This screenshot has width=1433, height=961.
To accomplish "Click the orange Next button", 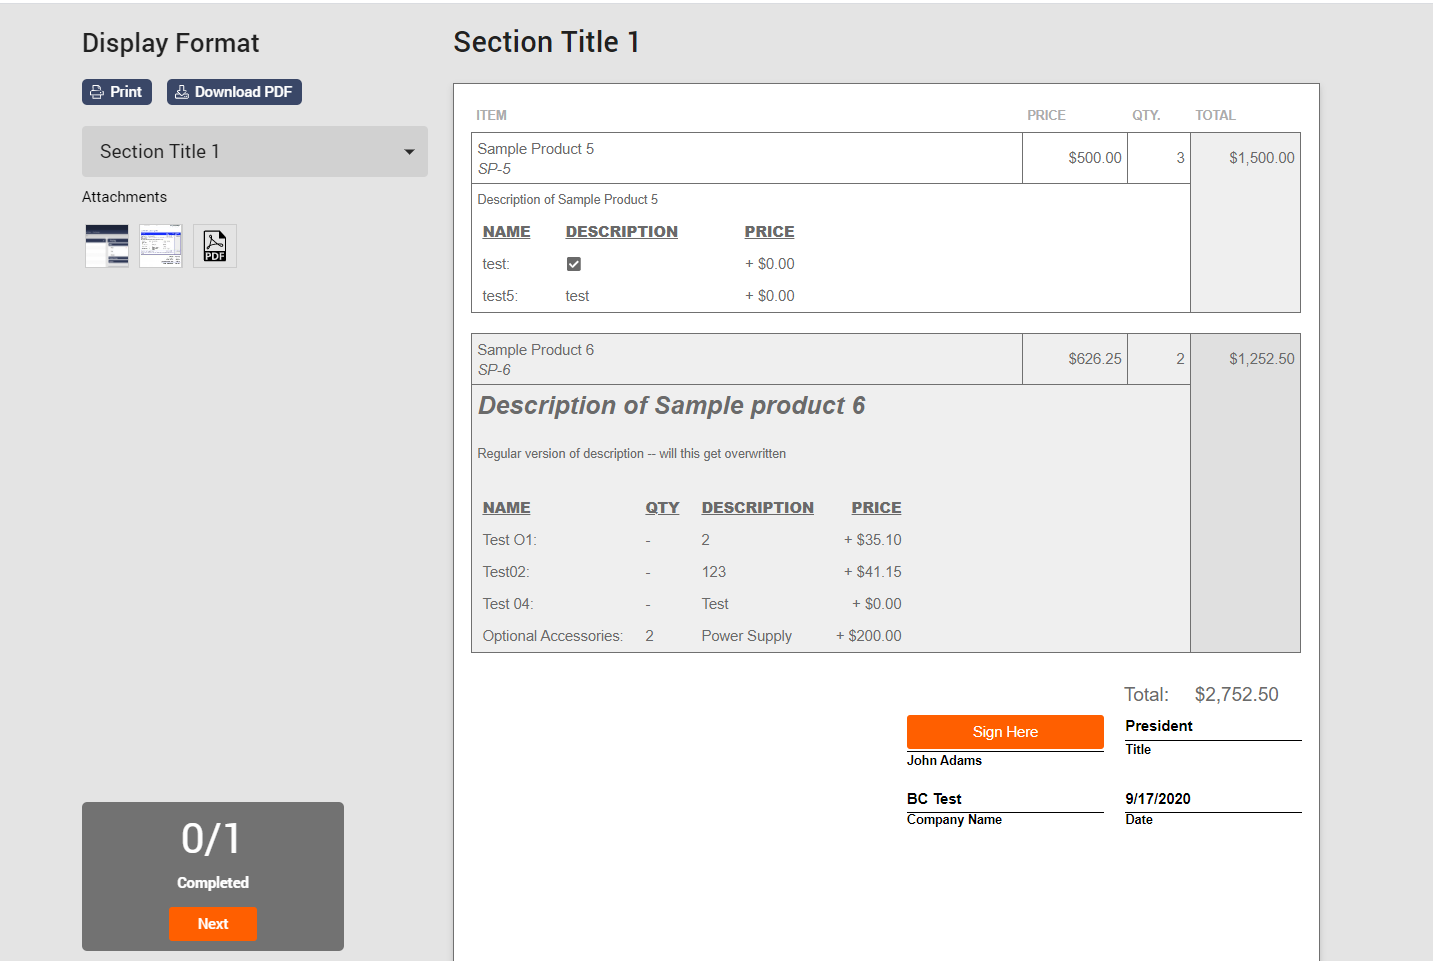I will coord(213,924).
